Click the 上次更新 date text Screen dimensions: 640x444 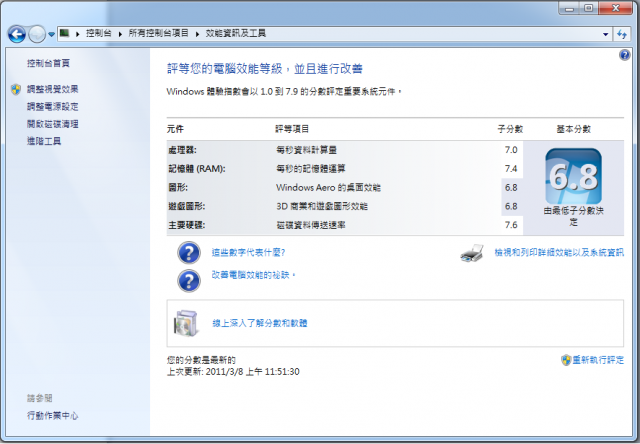coord(233,372)
